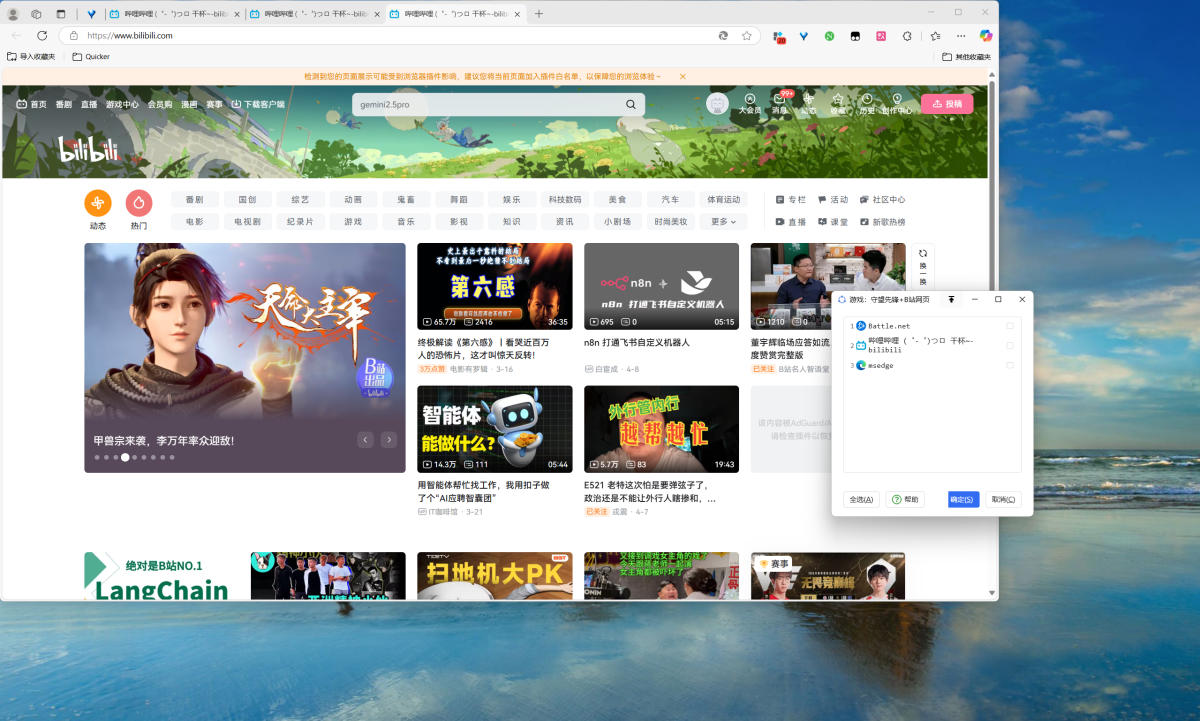The height and width of the screenshot is (721, 1200).
Task: Tick the msedge checkbox
Action: click(1010, 365)
